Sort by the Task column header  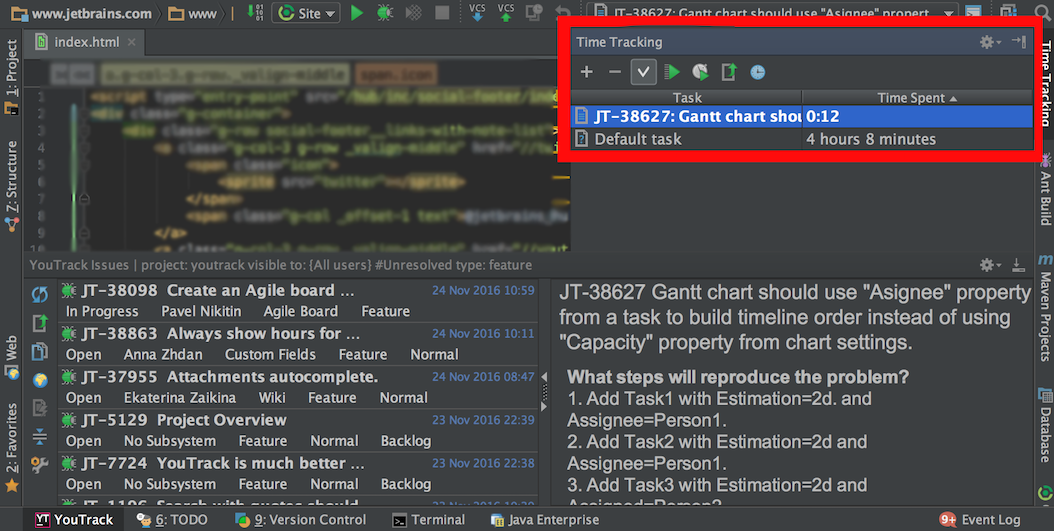[x=686, y=97]
